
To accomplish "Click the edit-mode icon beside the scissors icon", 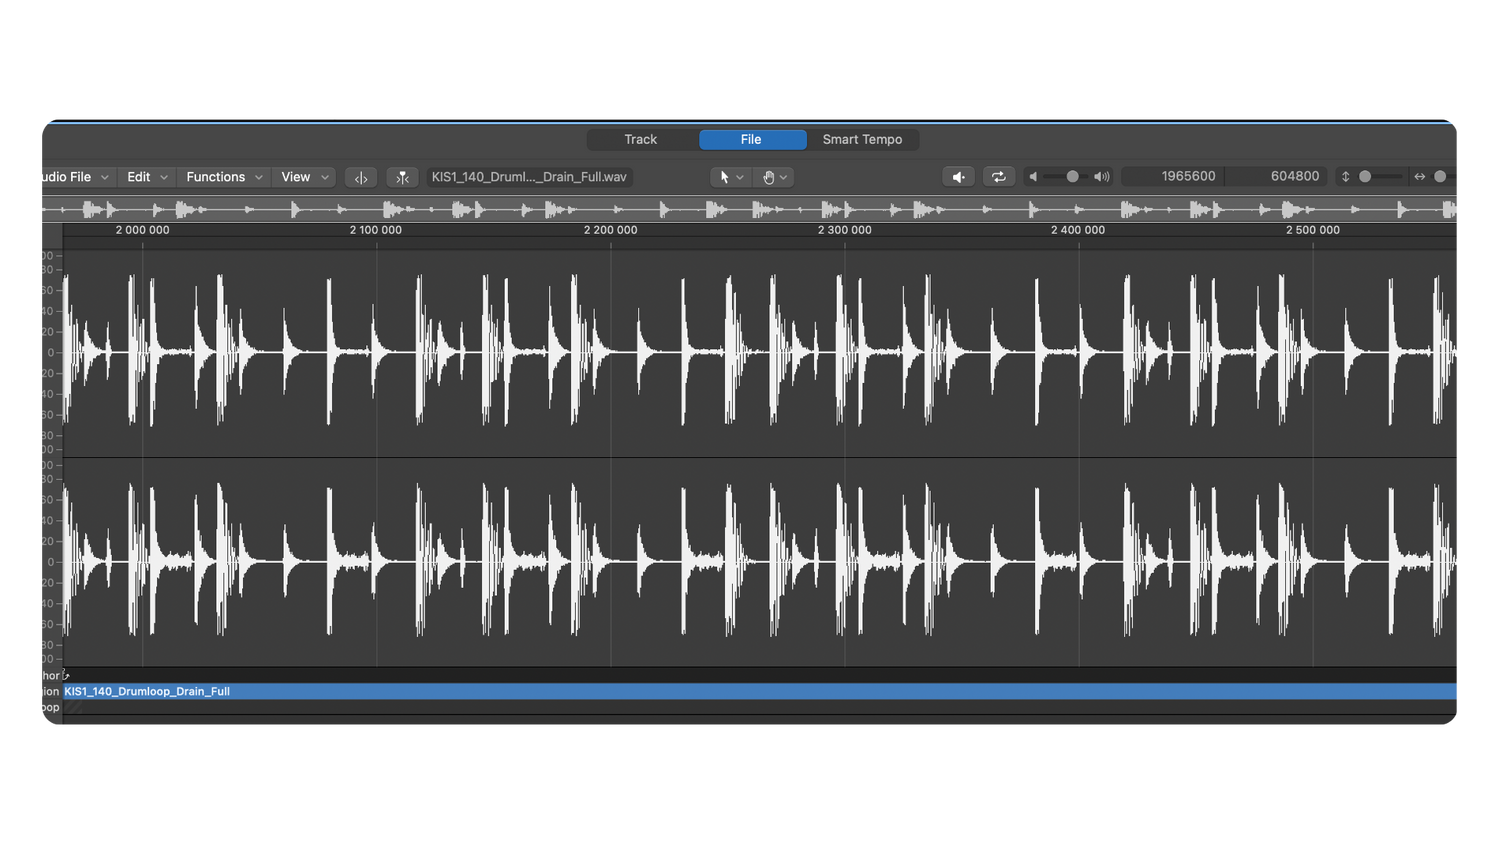I will click(360, 177).
